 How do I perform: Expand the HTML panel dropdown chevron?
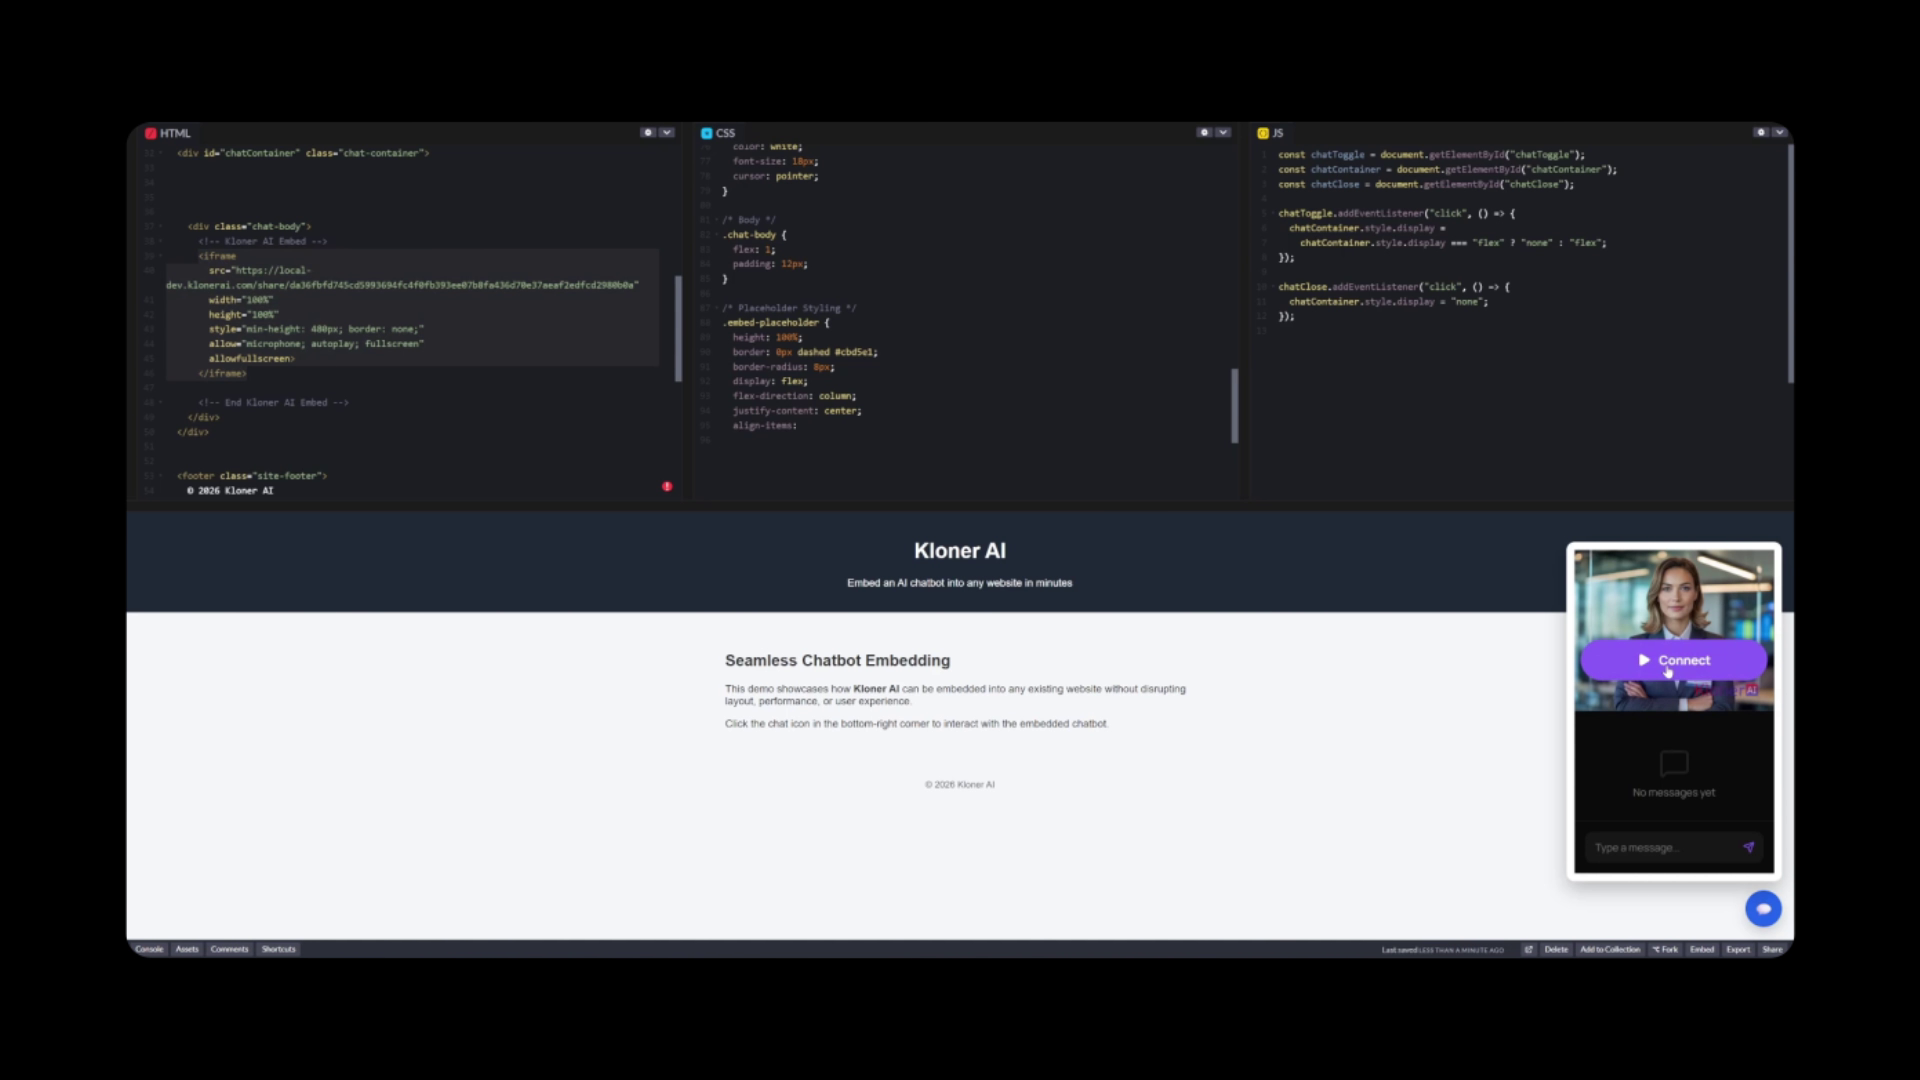tap(667, 132)
